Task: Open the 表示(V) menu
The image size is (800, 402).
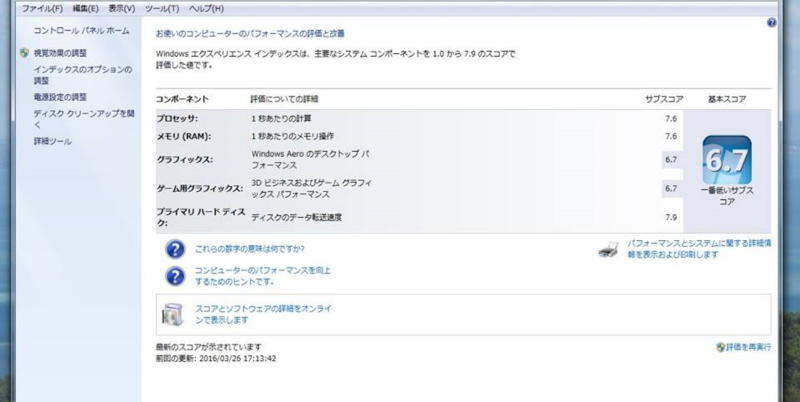Action: 122,9
